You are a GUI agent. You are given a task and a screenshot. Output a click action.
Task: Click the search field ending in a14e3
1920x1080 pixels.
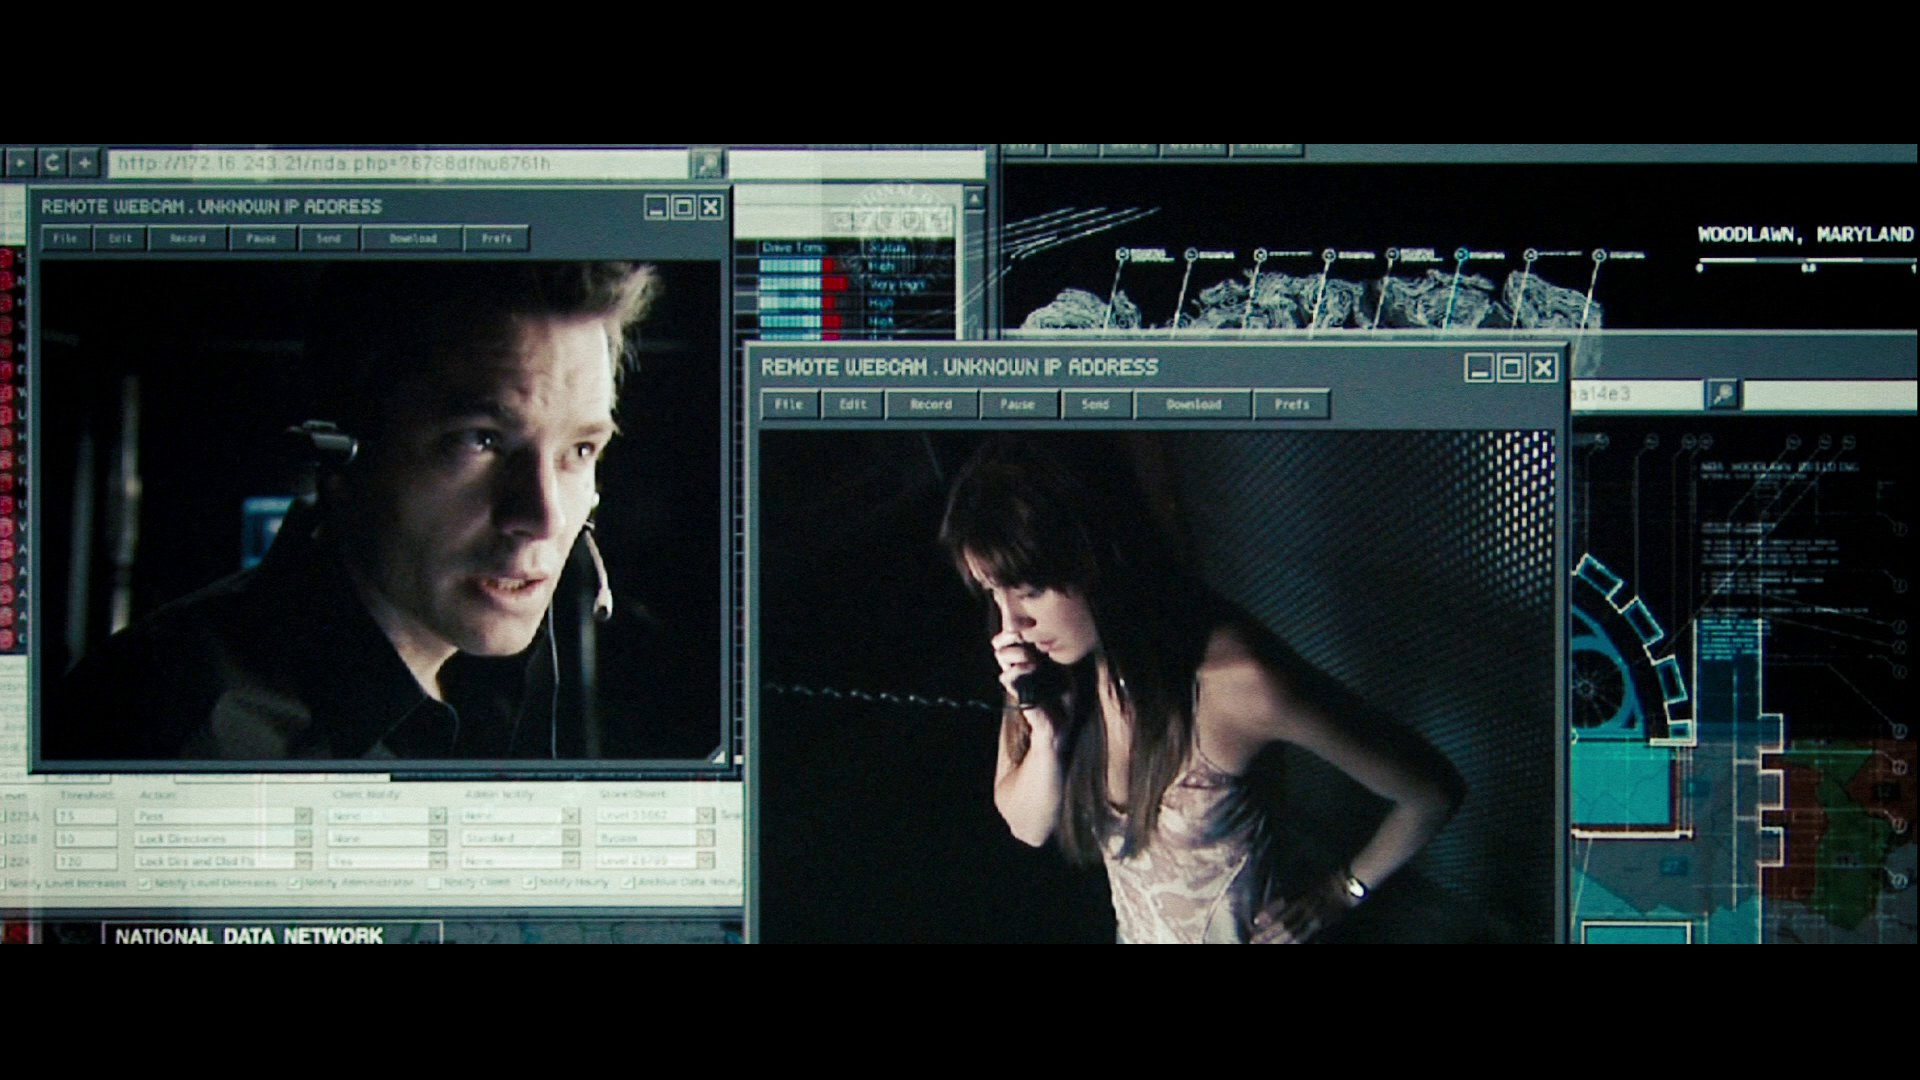(x=1638, y=394)
